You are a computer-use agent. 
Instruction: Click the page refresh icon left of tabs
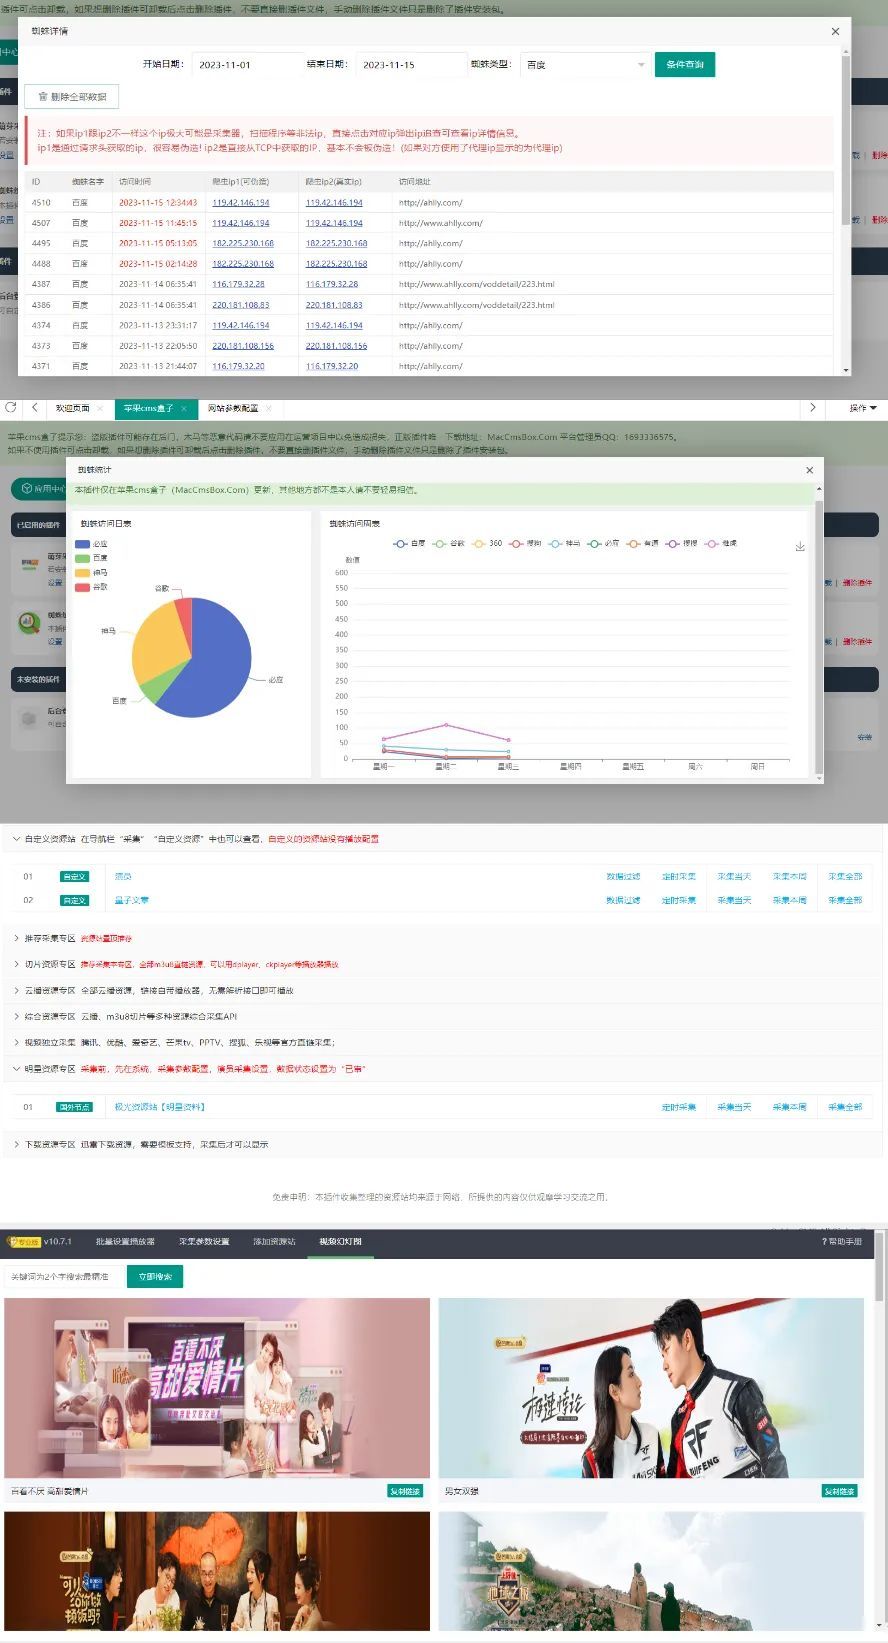[11, 408]
